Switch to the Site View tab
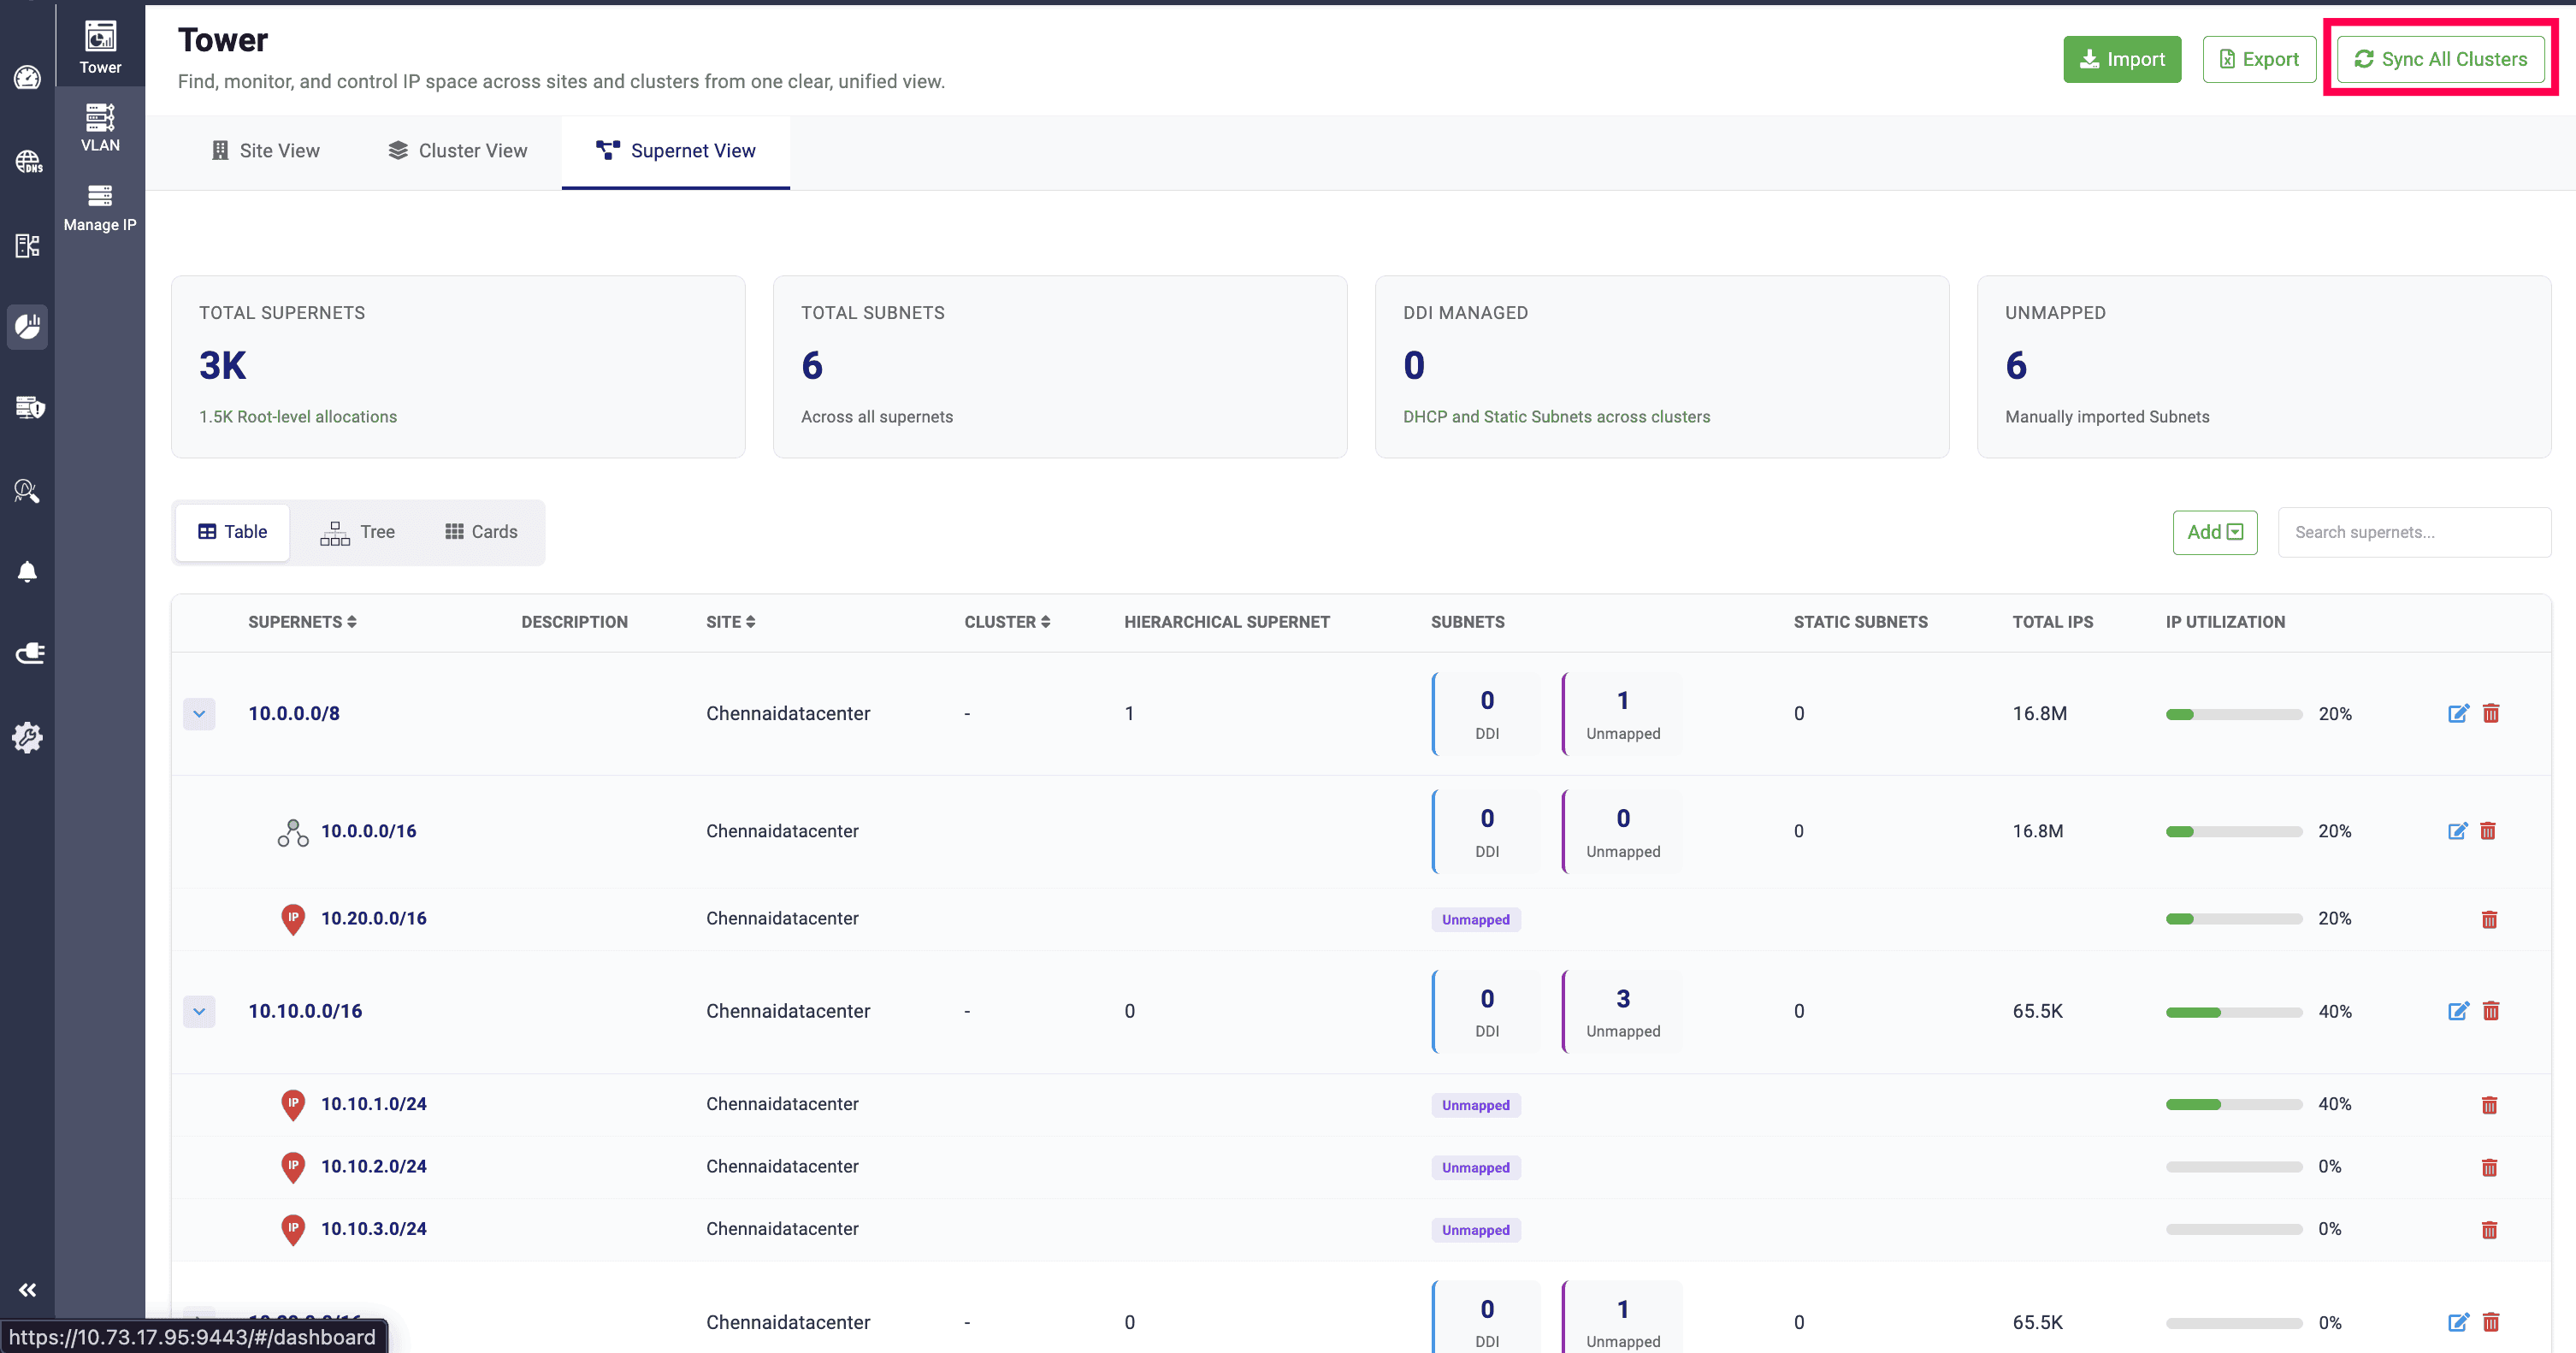Screen dimensions: 2576x1353 tap(265, 151)
